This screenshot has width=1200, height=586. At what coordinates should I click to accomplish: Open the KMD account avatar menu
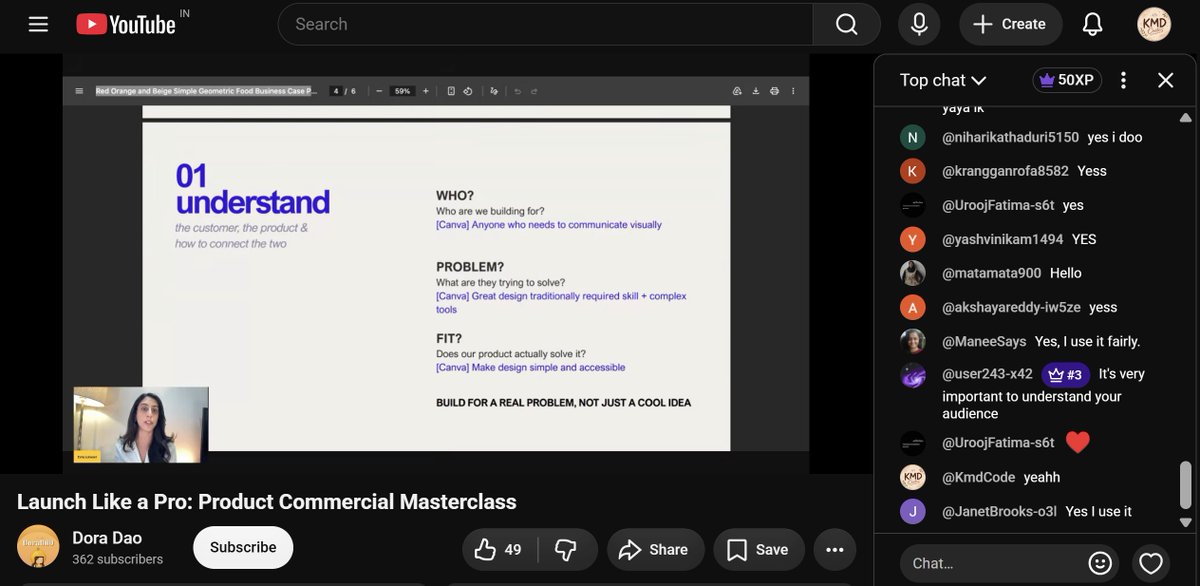click(x=1154, y=24)
